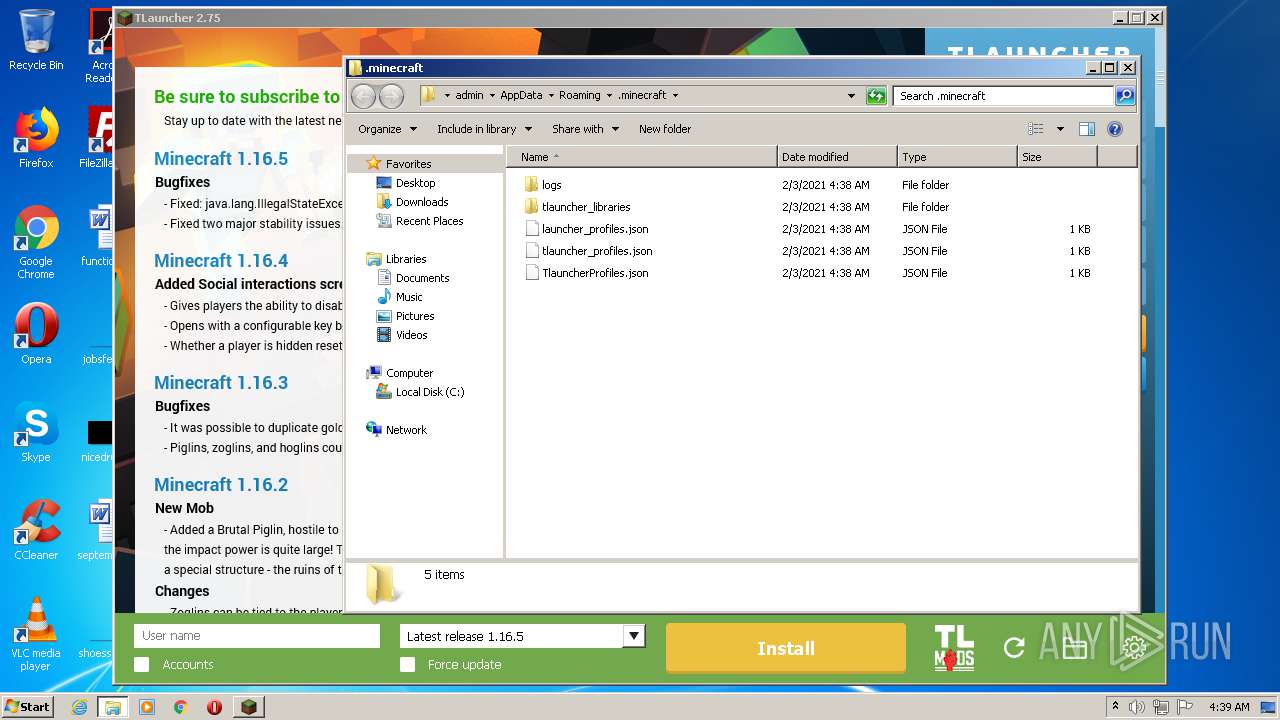Click the Opera icon in taskbar
The image size is (1280, 720).
[x=214, y=707]
